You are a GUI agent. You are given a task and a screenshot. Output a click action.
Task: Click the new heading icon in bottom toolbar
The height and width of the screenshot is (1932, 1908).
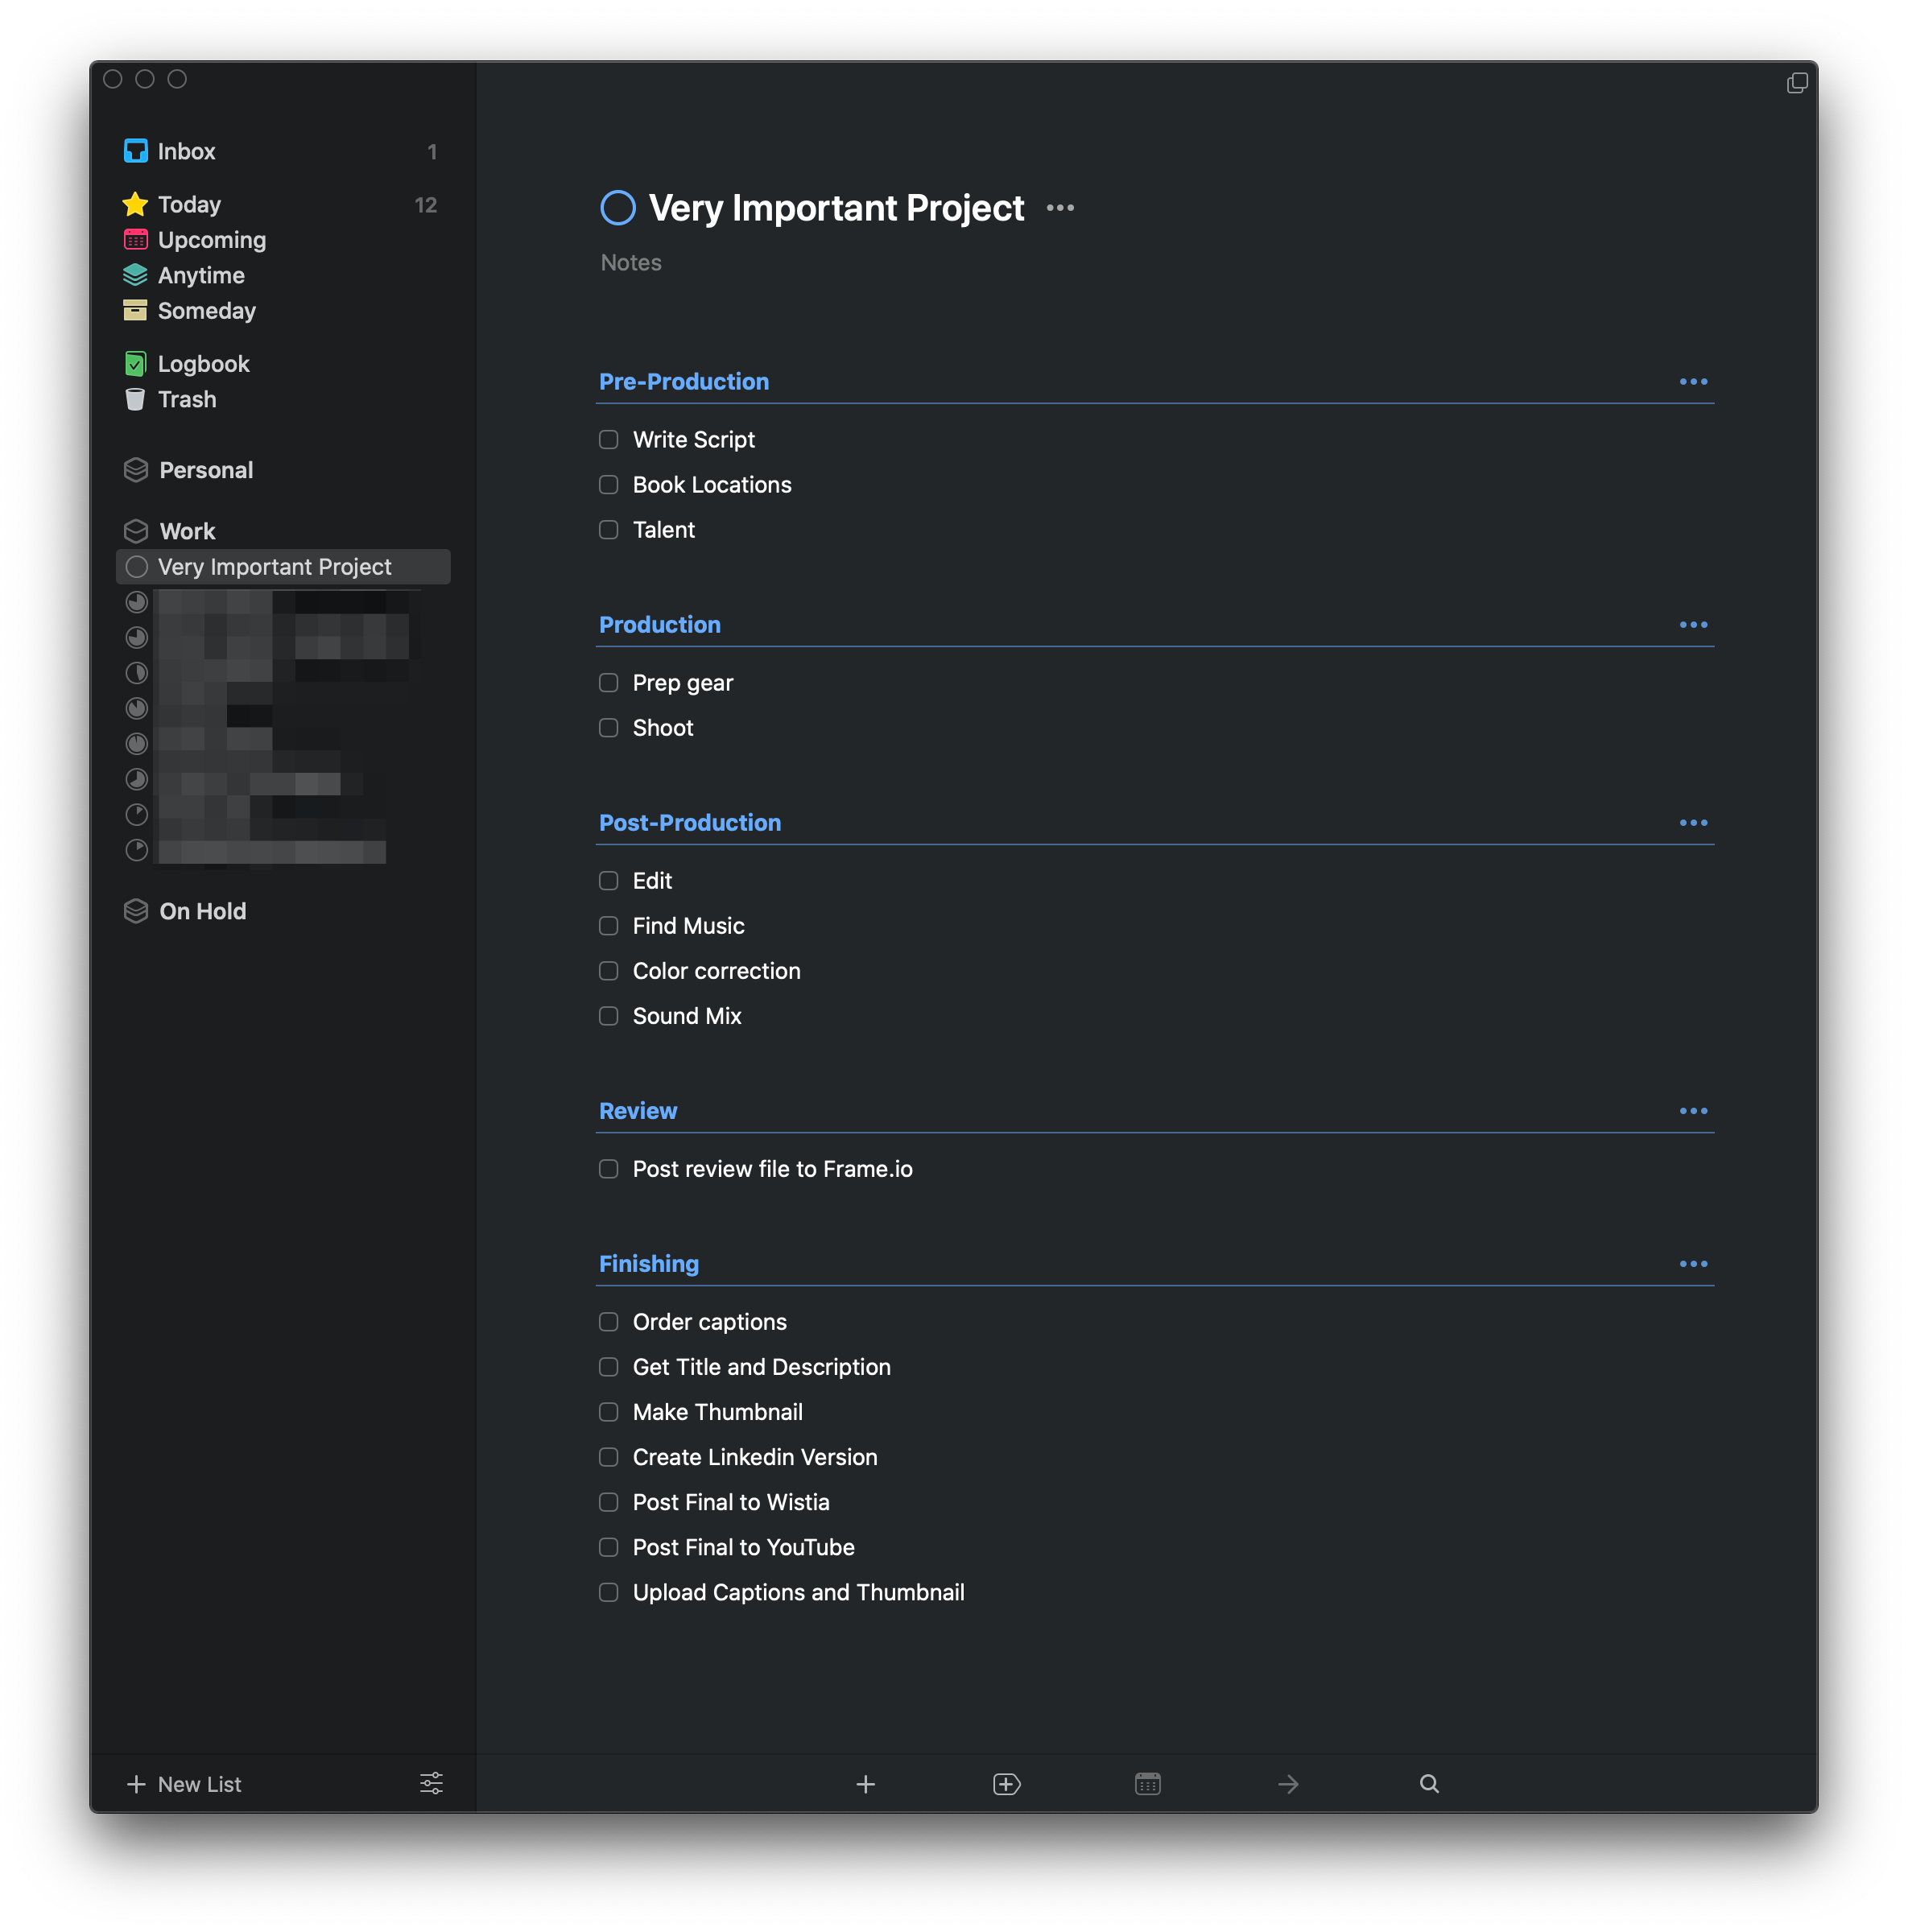point(1006,1784)
